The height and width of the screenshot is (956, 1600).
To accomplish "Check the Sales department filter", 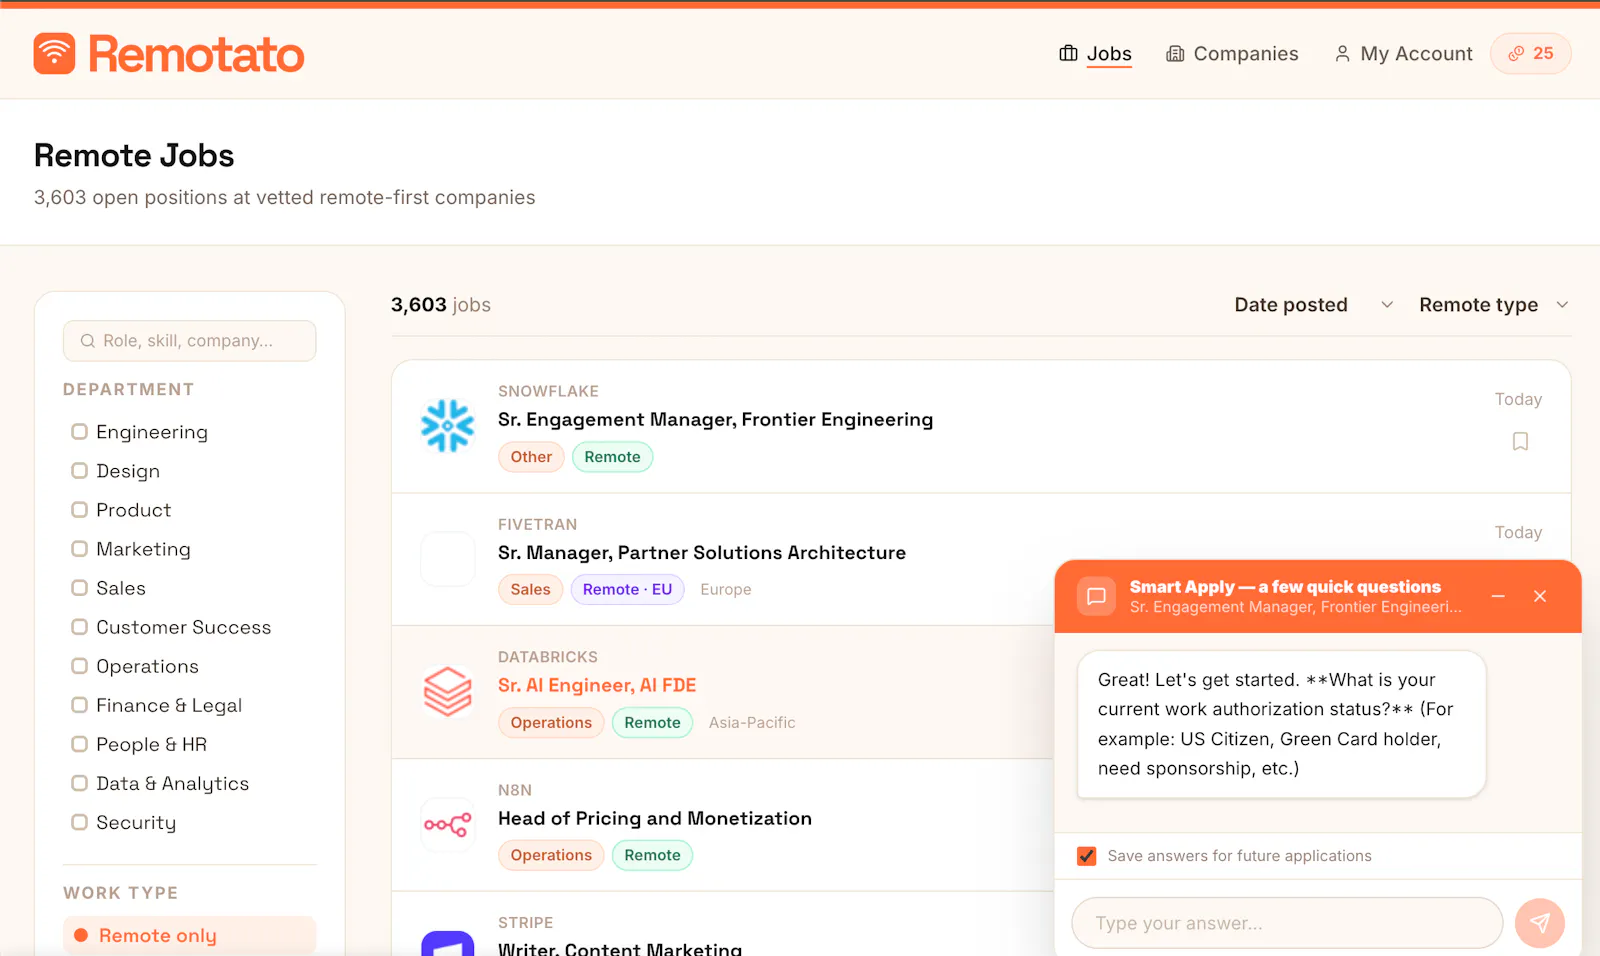I will [x=79, y=588].
